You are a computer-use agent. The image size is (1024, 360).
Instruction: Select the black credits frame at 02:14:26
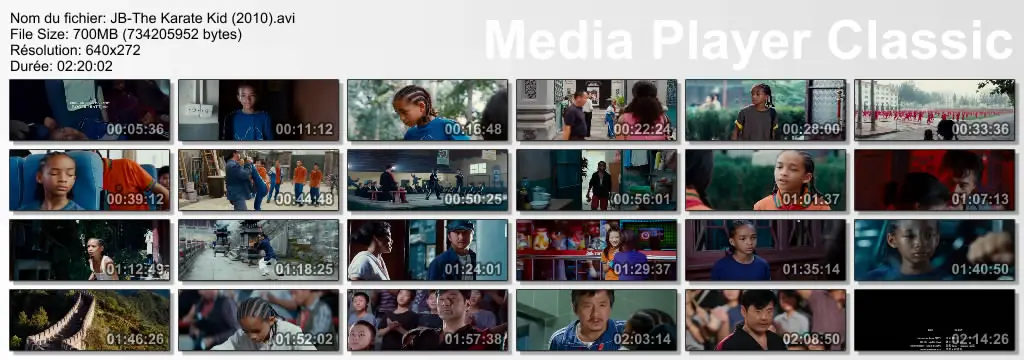point(935,320)
